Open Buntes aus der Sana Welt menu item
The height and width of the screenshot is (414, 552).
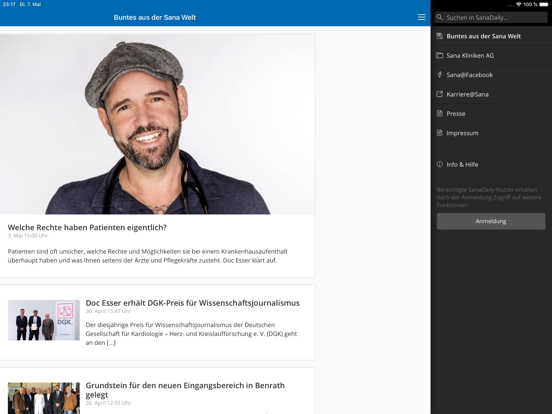[491, 36]
